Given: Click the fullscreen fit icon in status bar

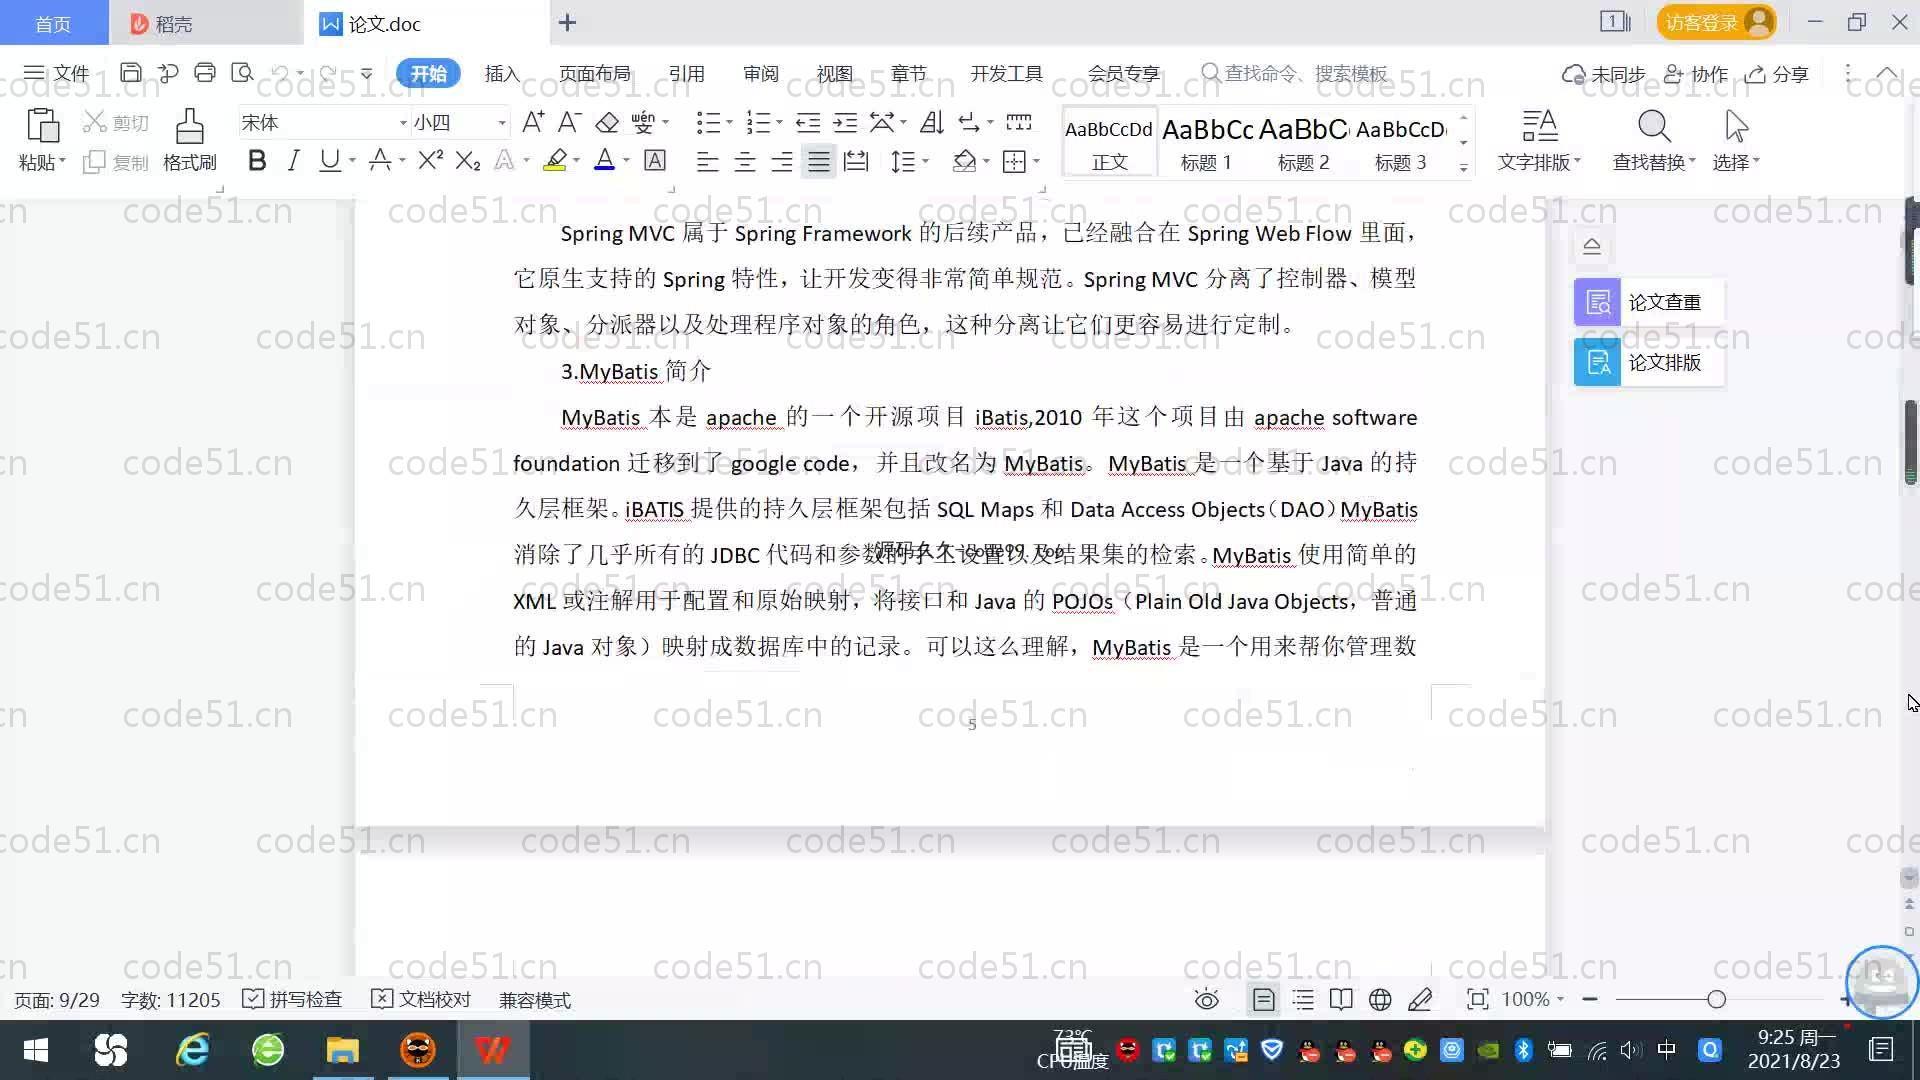Looking at the screenshot, I should point(1477,999).
